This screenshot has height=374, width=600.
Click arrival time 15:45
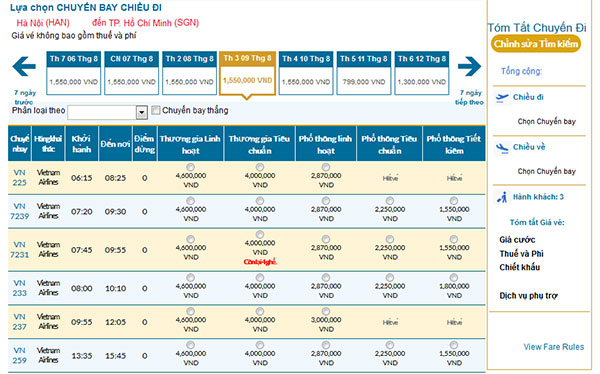[x=115, y=356]
